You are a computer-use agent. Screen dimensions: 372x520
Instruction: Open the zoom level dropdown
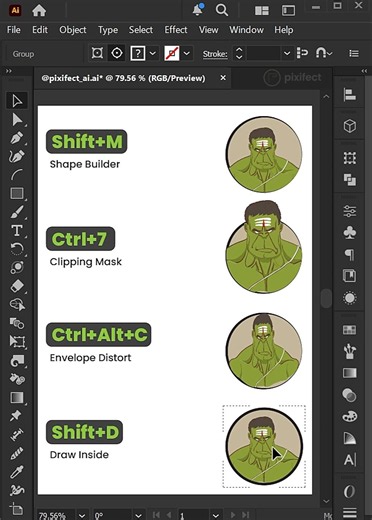[82, 515]
